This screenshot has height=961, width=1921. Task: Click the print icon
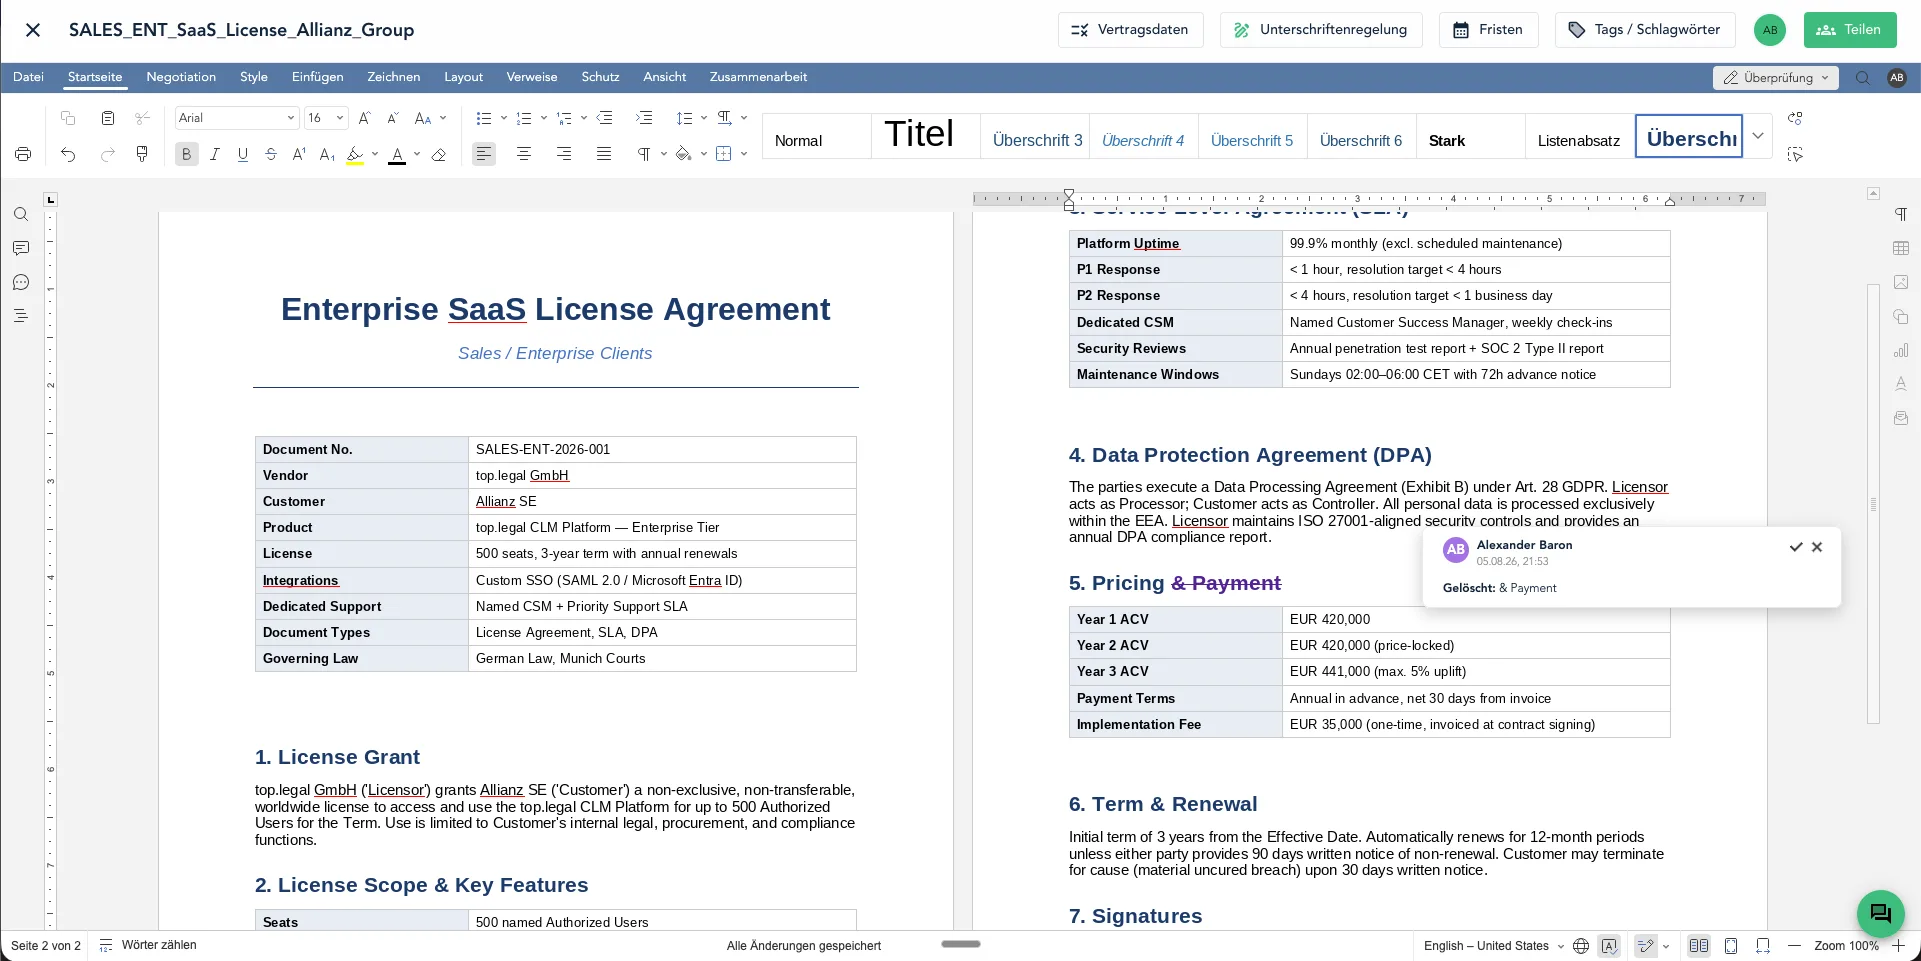coord(23,154)
